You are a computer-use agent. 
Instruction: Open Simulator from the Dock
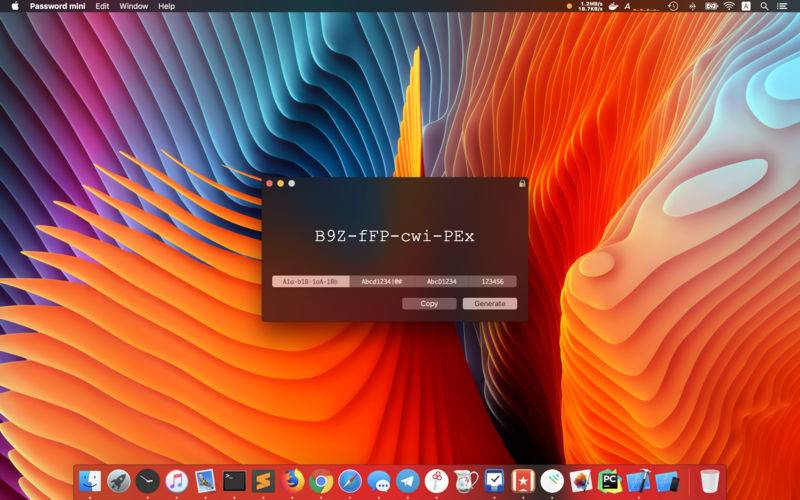667,481
